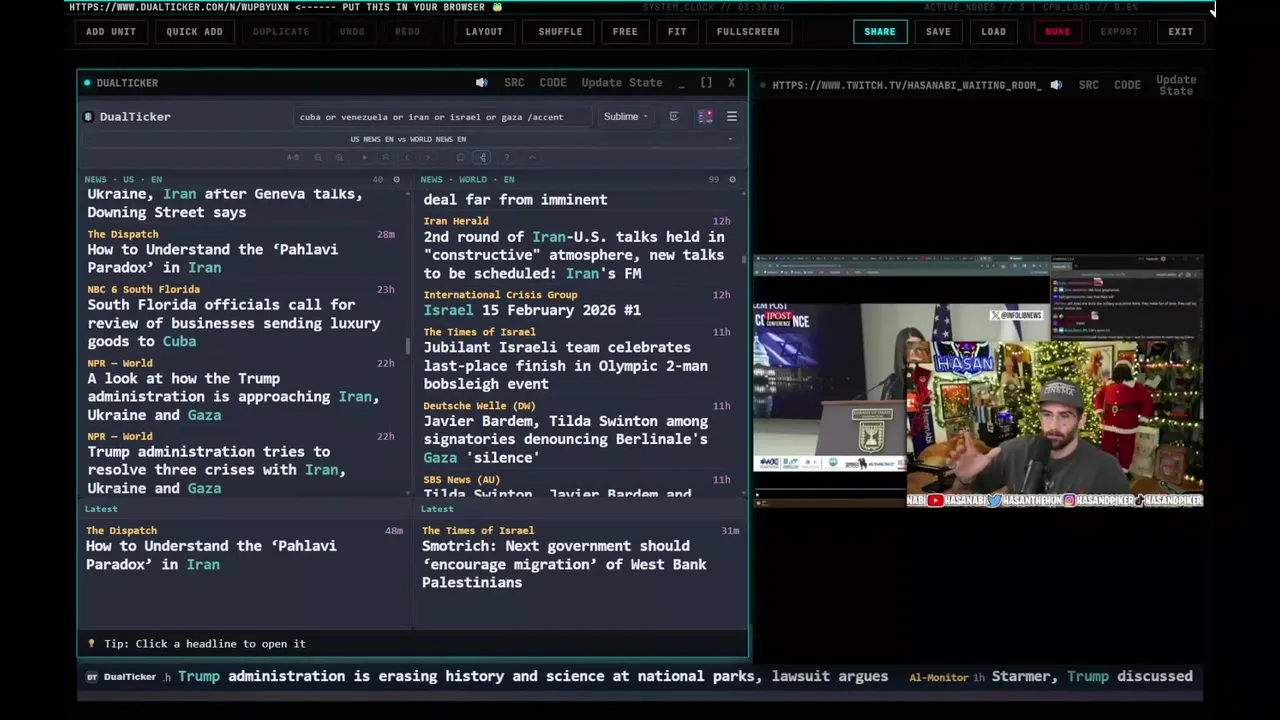
Task: Open headline about South Florida luxury goods Cuba
Action: (x=234, y=323)
